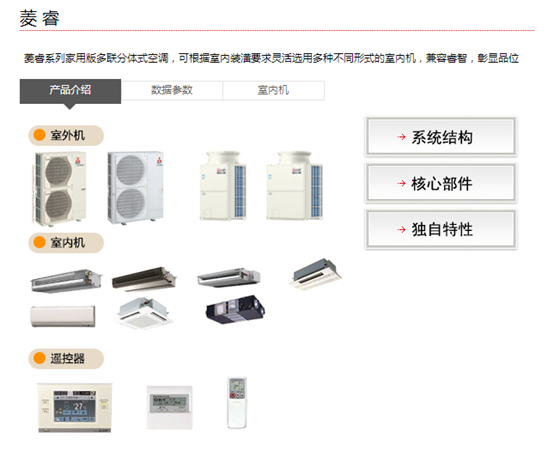Select the 产品介绍 tab
The image size is (554, 449).
click(70, 91)
